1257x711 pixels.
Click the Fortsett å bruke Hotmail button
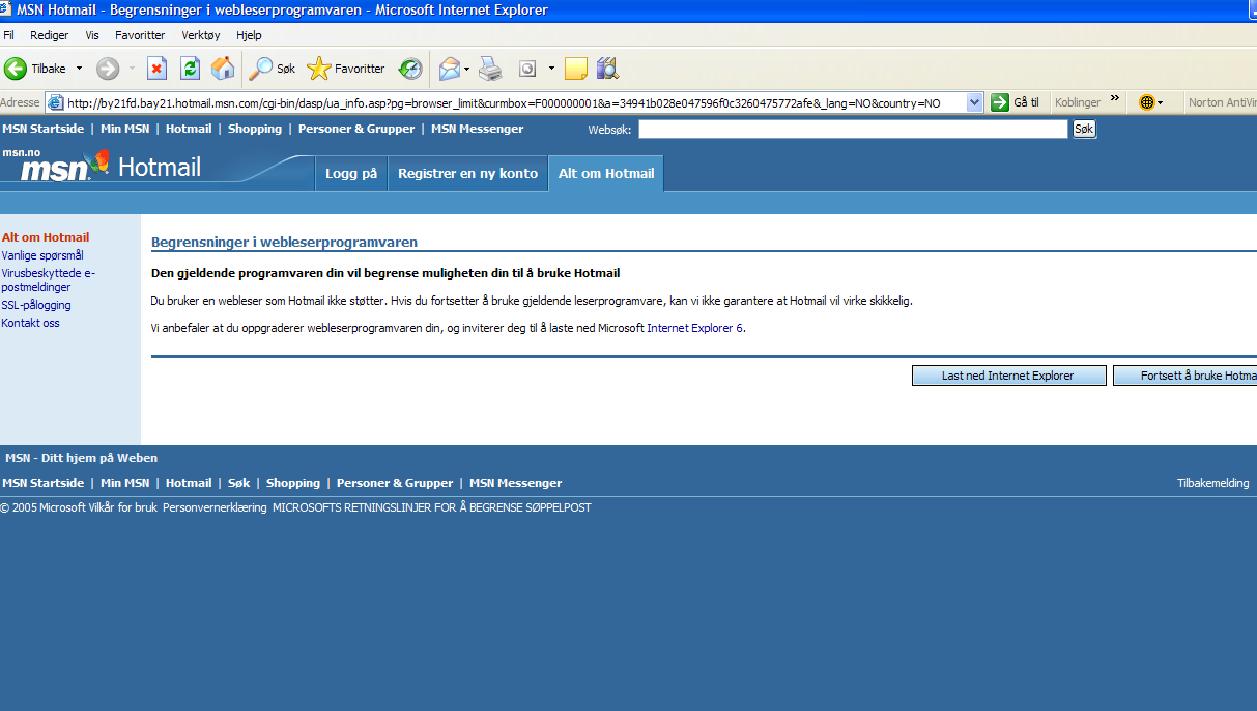(x=1185, y=376)
